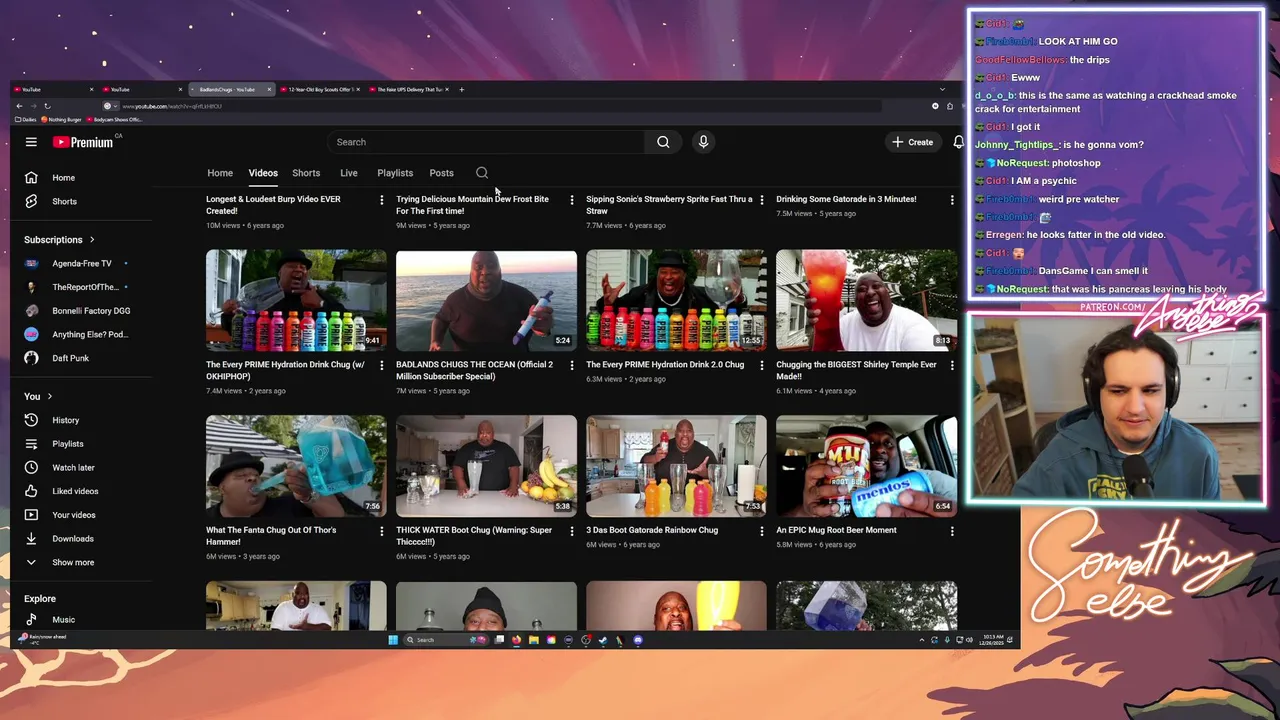Open options for An EPIC Mug Root Beer
1280x720 pixels.
951,531
